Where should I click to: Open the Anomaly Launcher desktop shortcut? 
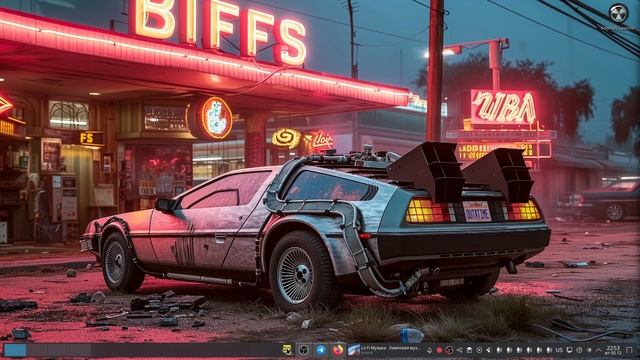coord(619,16)
